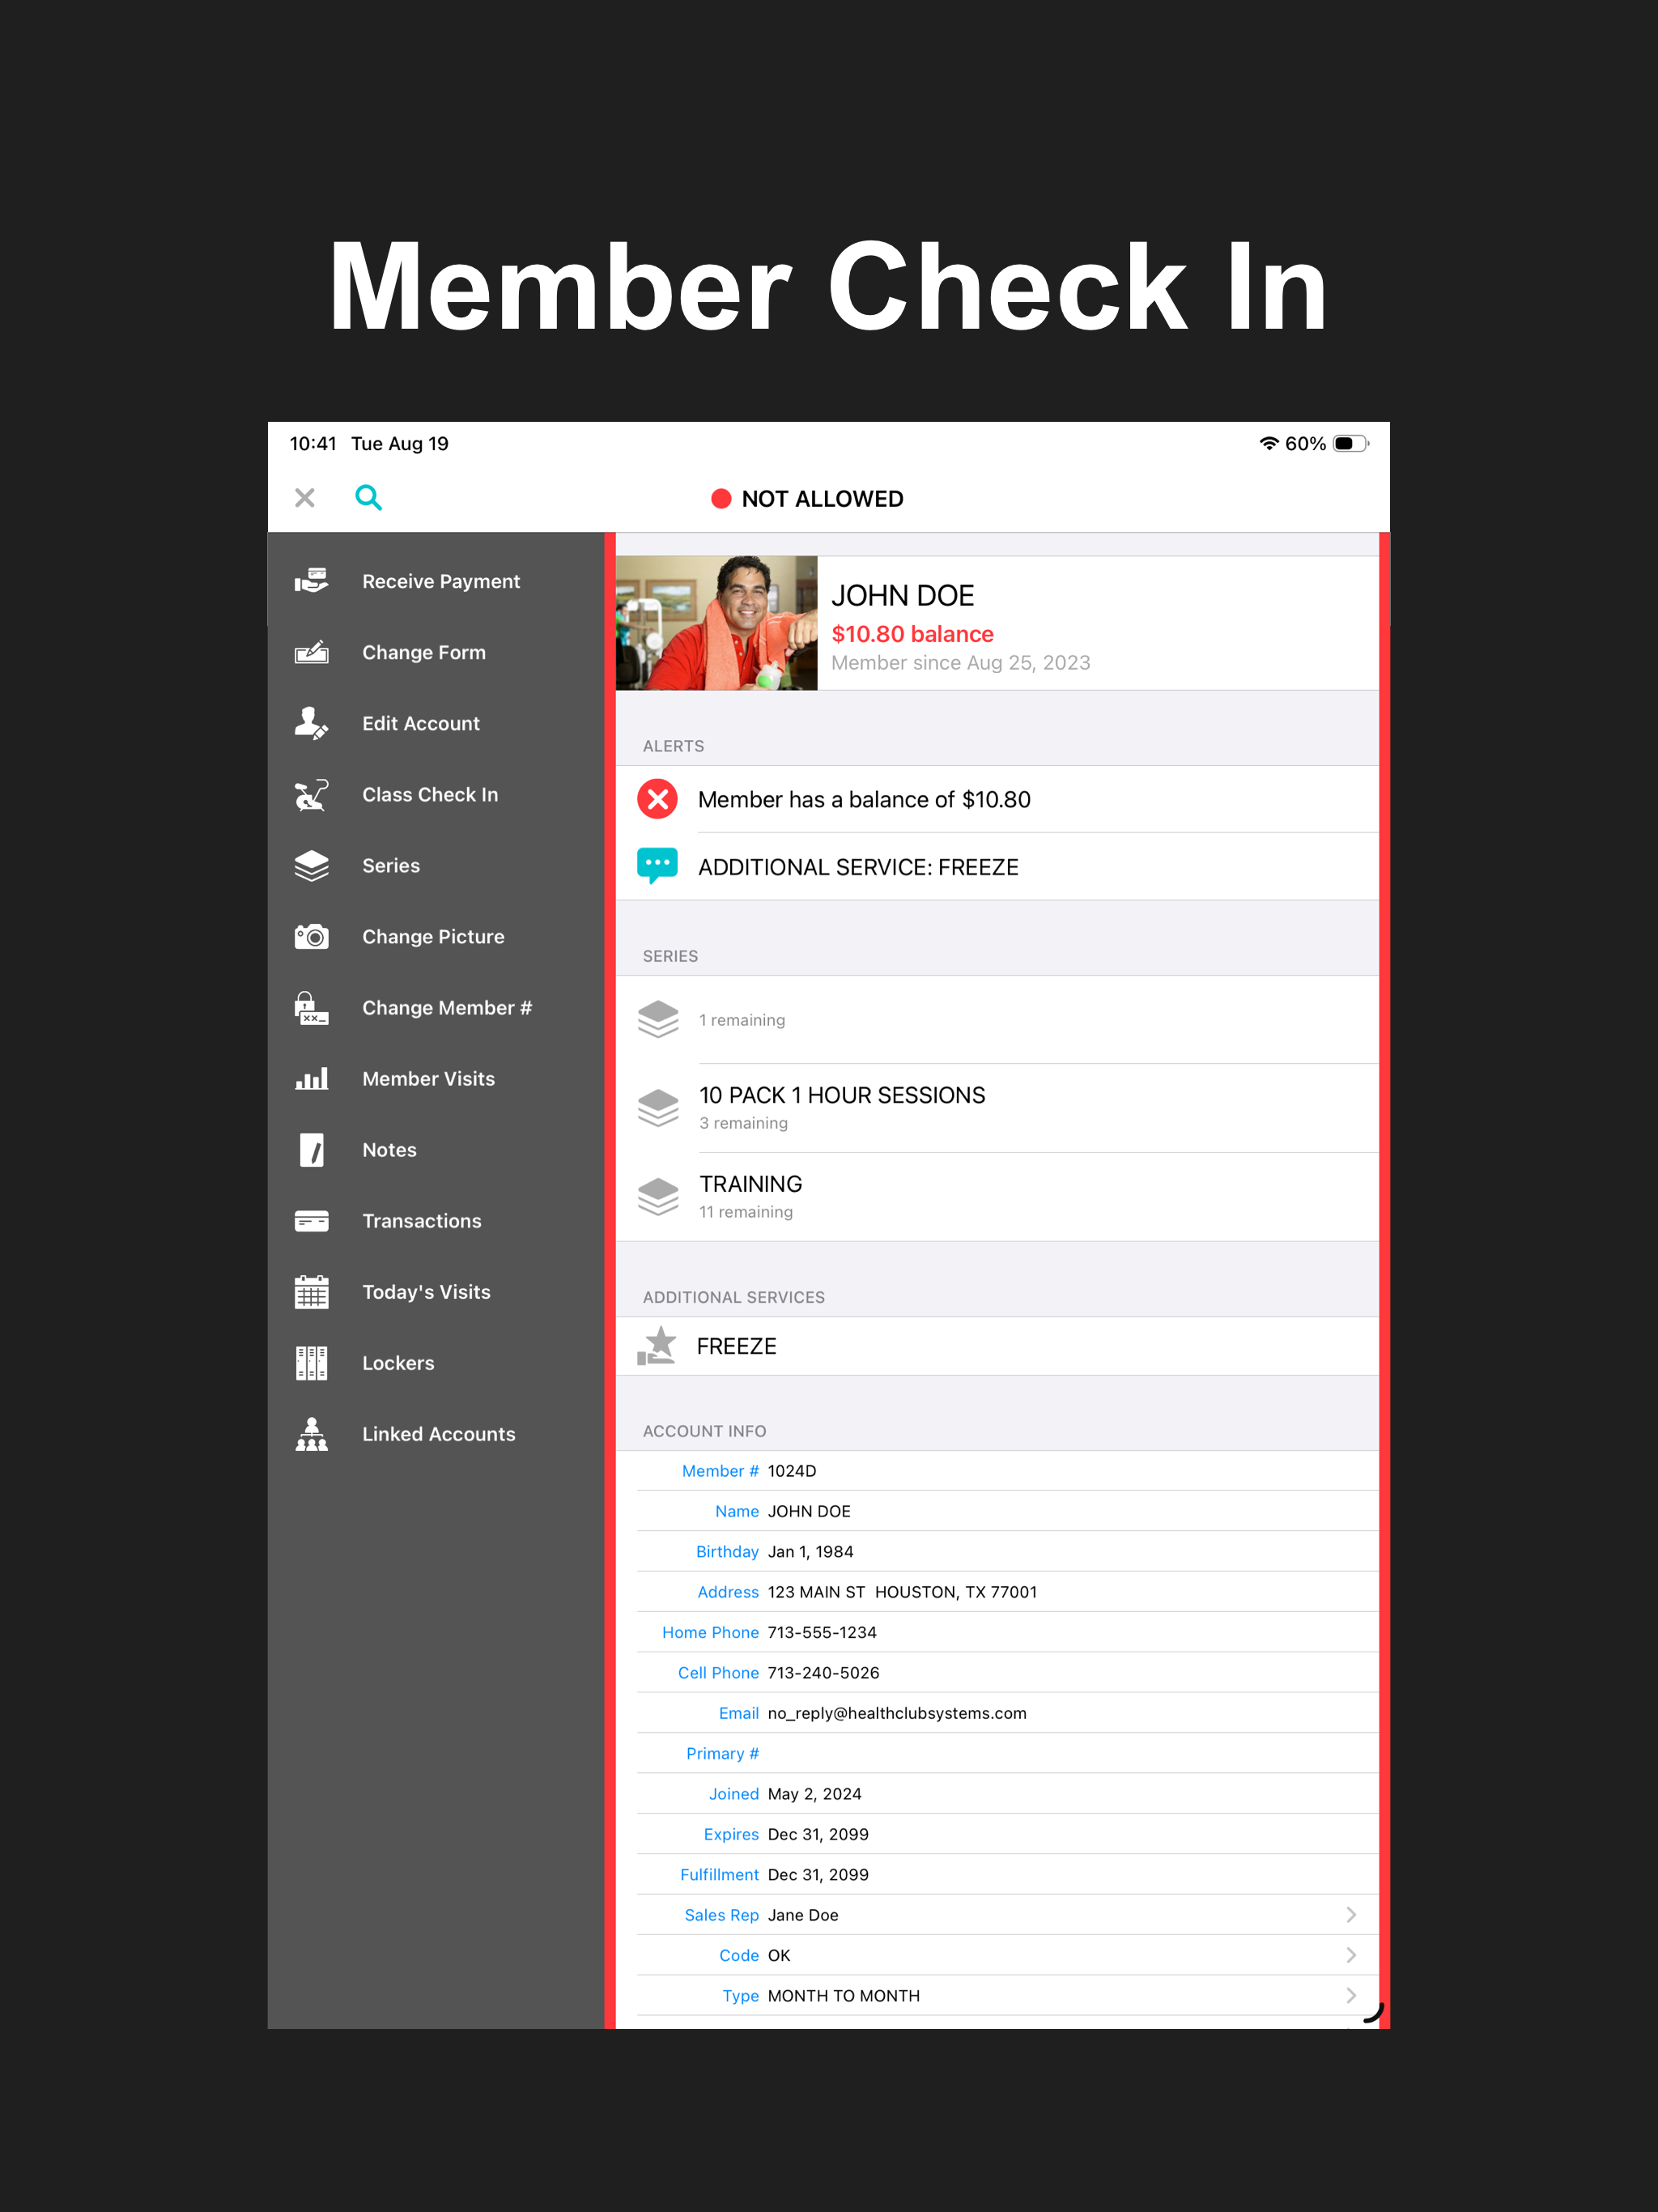The width and height of the screenshot is (1658, 2212).
Task: Tap the Edit Account person icon
Action: [311, 723]
